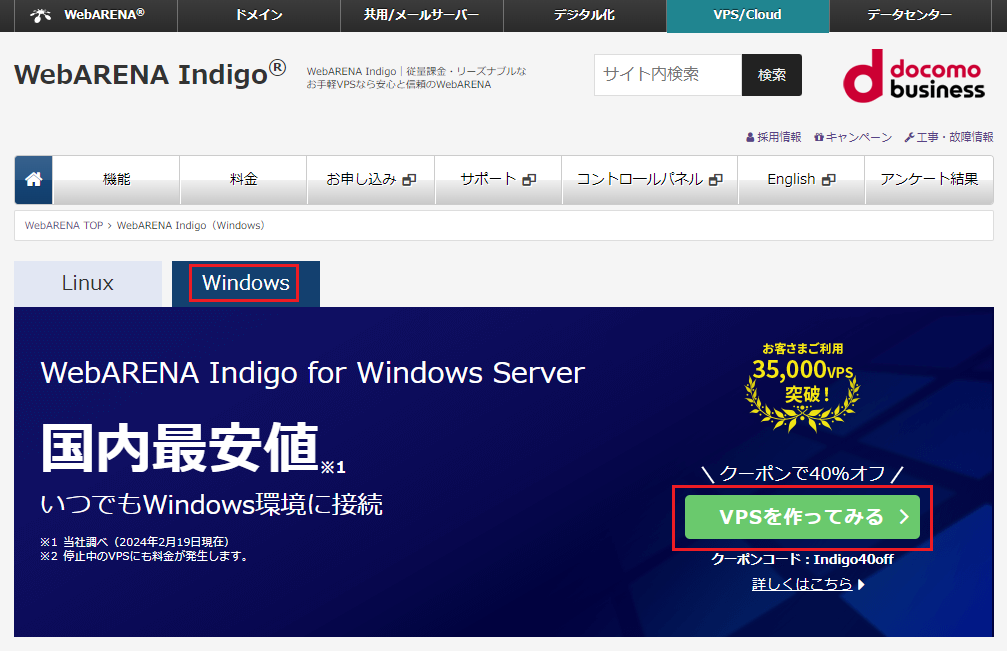Screen dimensions: 1007x651
Task: Click the いつでもWindows環境に接続 text
Action: [x=211, y=505]
